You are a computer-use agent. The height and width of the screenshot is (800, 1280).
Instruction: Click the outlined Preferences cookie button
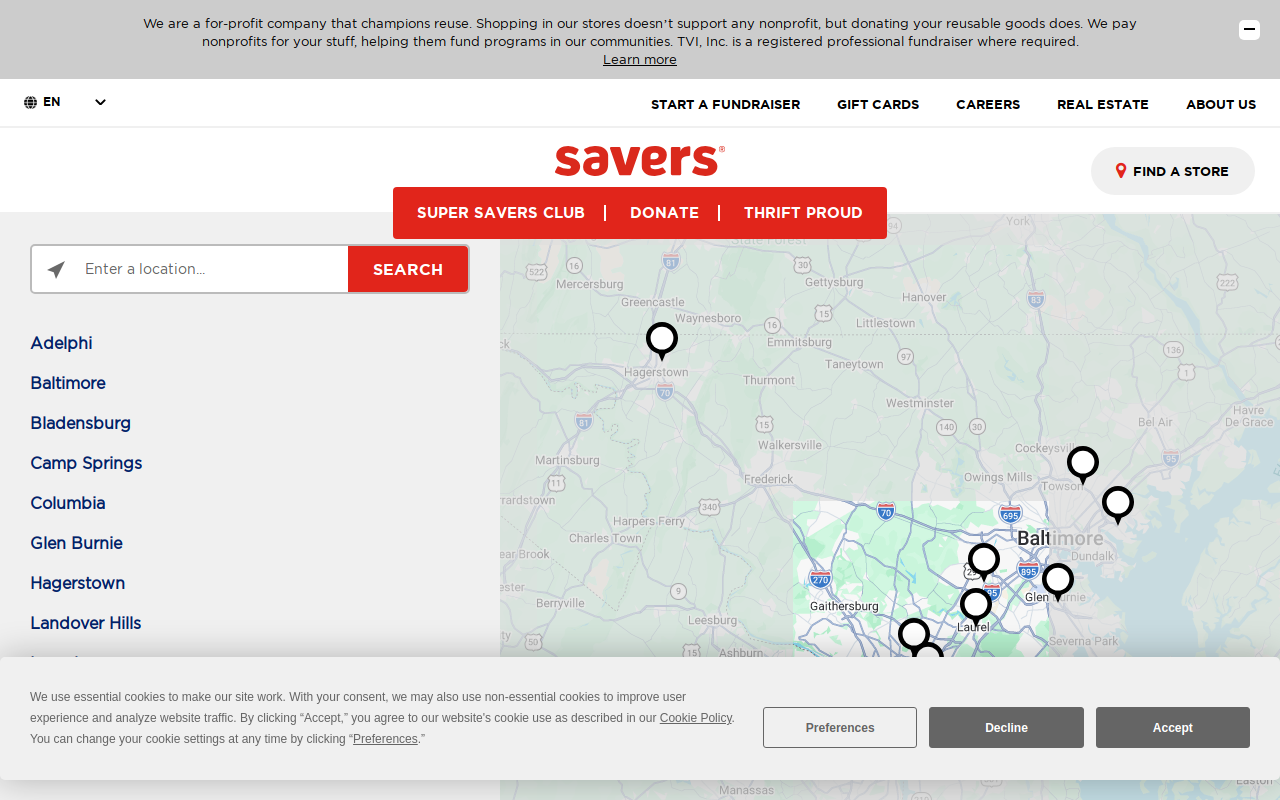(x=840, y=728)
